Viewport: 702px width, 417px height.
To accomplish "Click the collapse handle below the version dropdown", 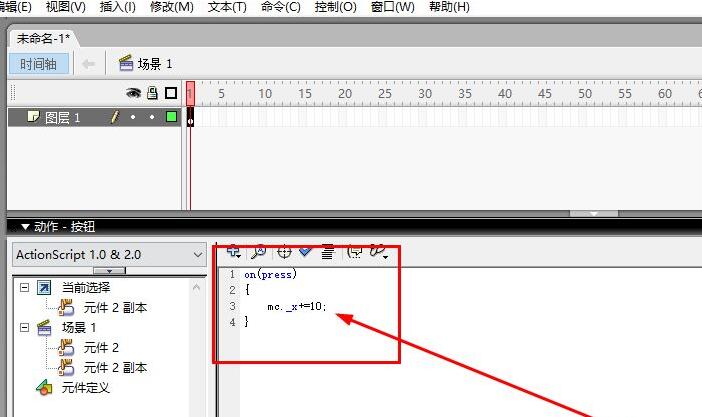I will (109, 271).
